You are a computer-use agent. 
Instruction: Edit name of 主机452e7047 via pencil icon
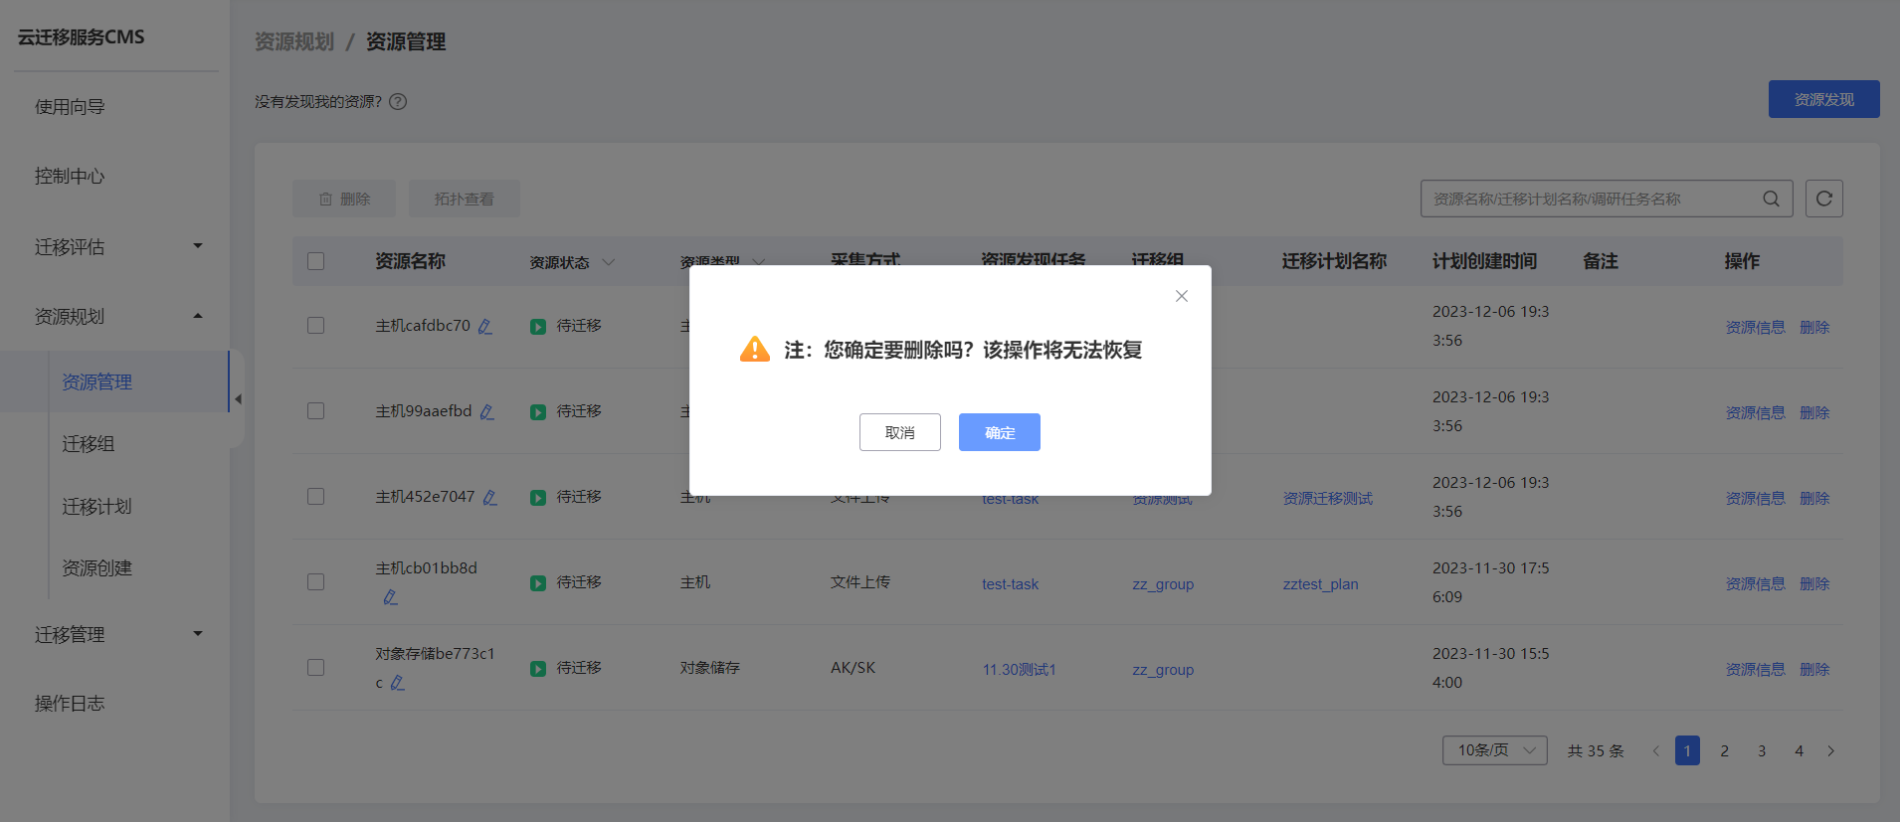pos(490,497)
